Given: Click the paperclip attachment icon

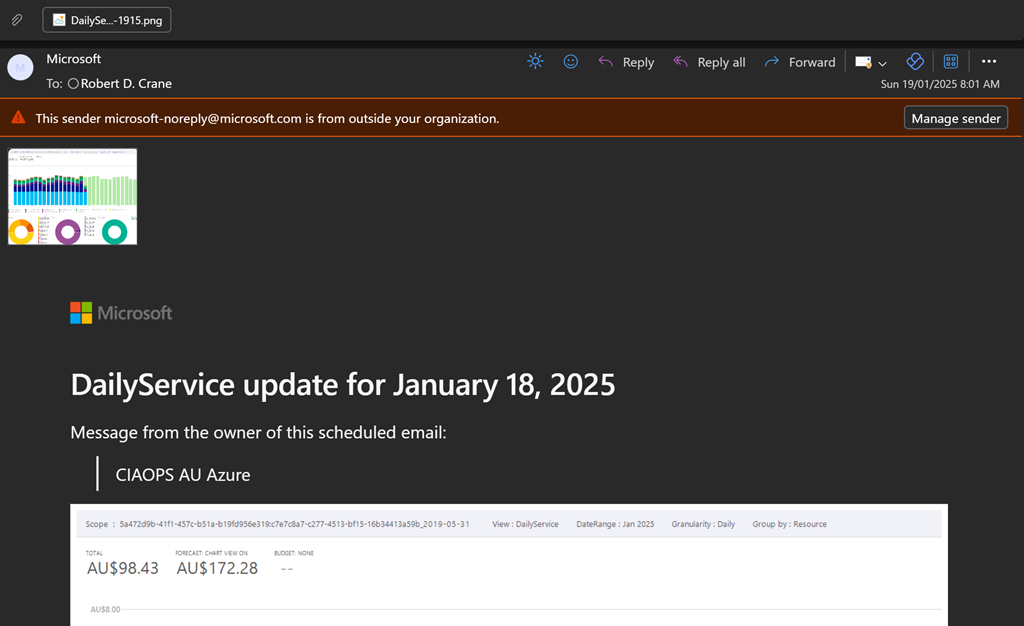Looking at the screenshot, I should [x=17, y=20].
